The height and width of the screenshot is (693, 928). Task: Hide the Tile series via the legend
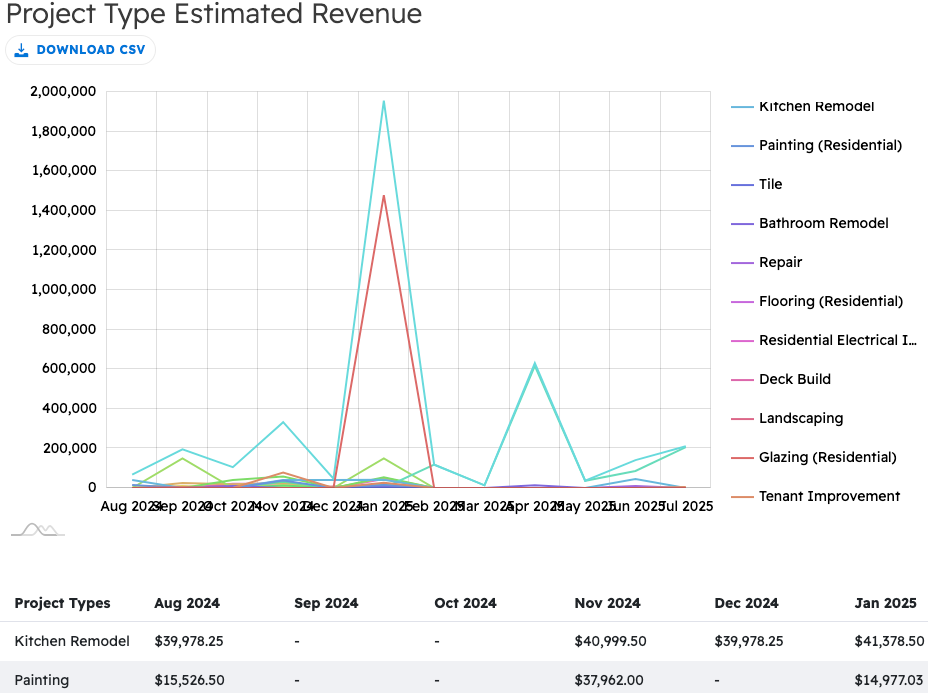pyautogui.click(x=770, y=185)
